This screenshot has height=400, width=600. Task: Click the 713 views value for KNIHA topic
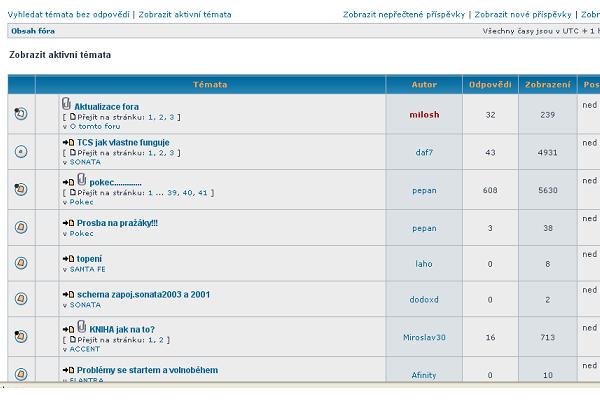click(548, 337)
